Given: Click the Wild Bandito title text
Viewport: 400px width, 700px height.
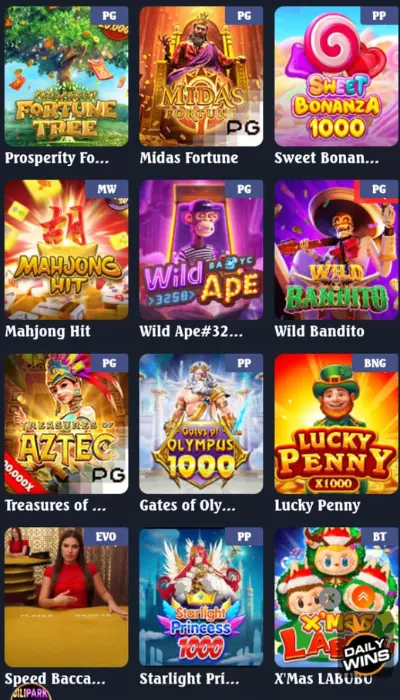Looking at the screenshot, I should (319, 331).
